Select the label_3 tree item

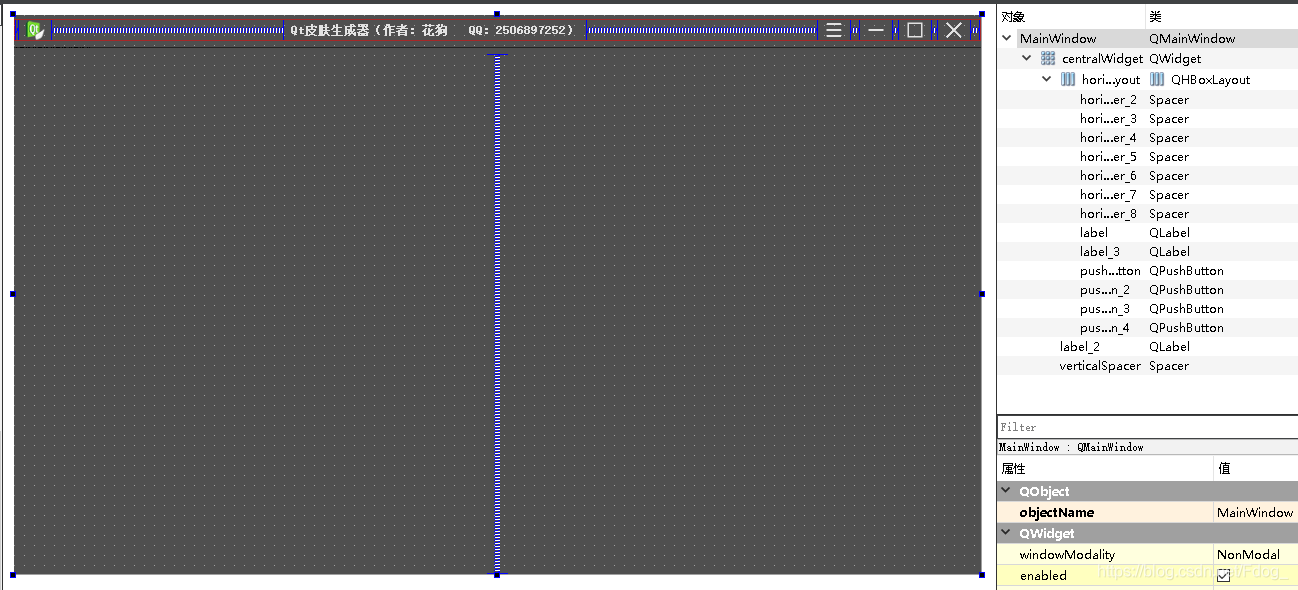coord(1100,252)
